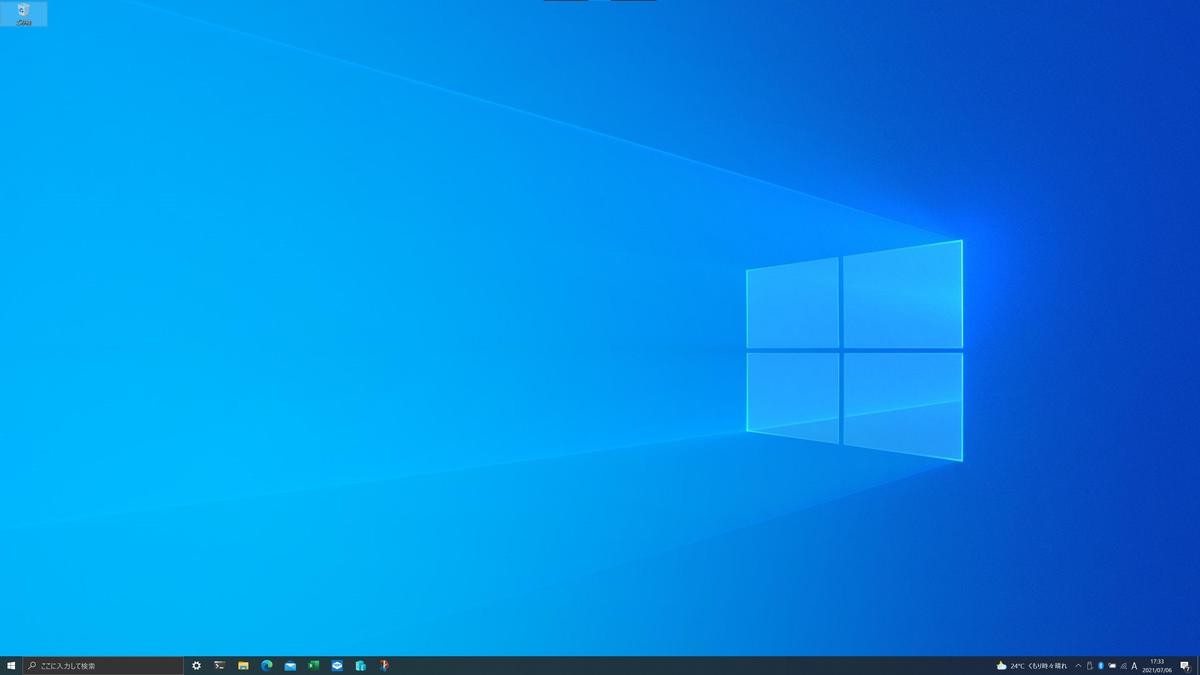1200x675 pixels.
Task: Open the notification Action Center
Action: 1185,665
